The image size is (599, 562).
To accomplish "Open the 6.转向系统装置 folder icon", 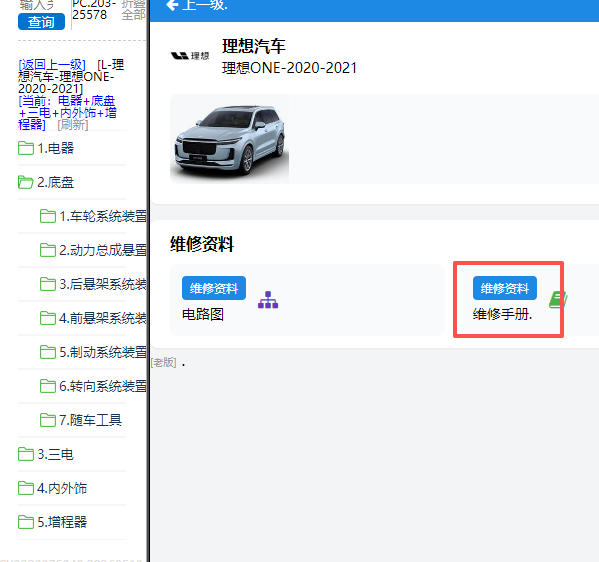I will [48, 386].
